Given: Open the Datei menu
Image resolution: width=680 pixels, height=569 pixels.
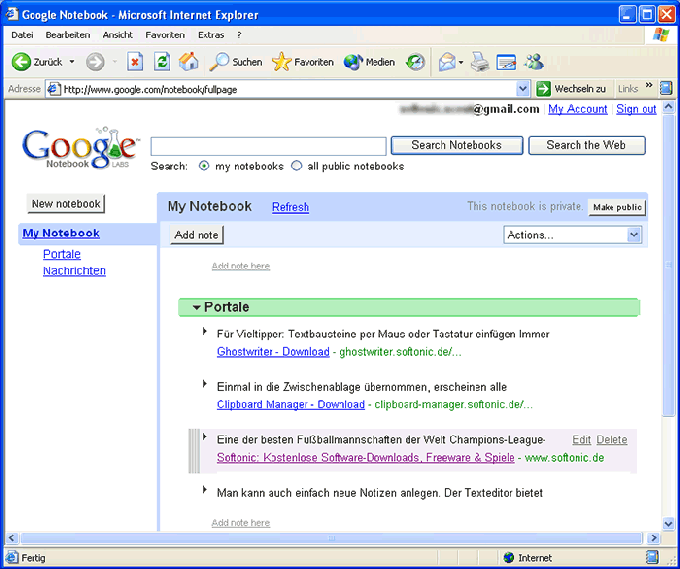Looking at the screenshot, I should coord(23,35).
